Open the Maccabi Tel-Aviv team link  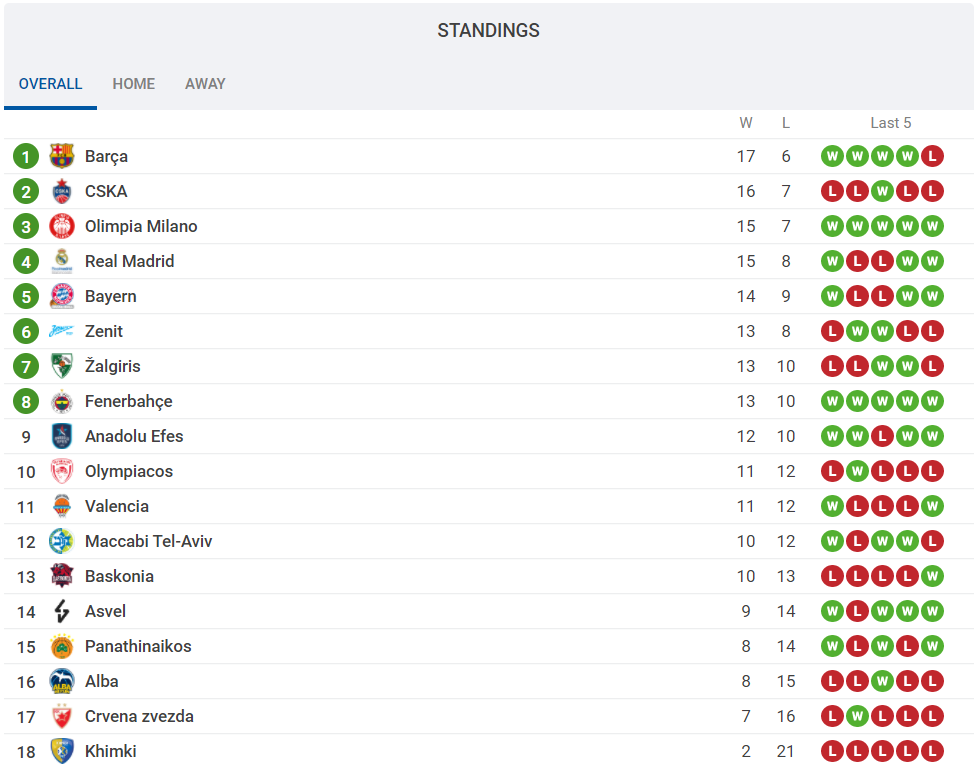(x=148, y=541)
